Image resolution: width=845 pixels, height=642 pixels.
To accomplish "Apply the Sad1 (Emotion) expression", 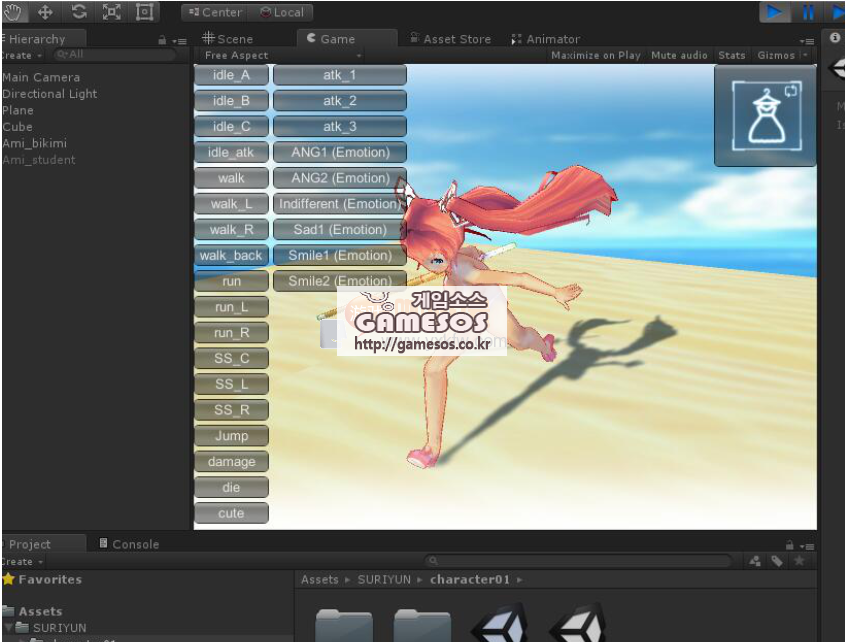I will (x=340, y=230).
